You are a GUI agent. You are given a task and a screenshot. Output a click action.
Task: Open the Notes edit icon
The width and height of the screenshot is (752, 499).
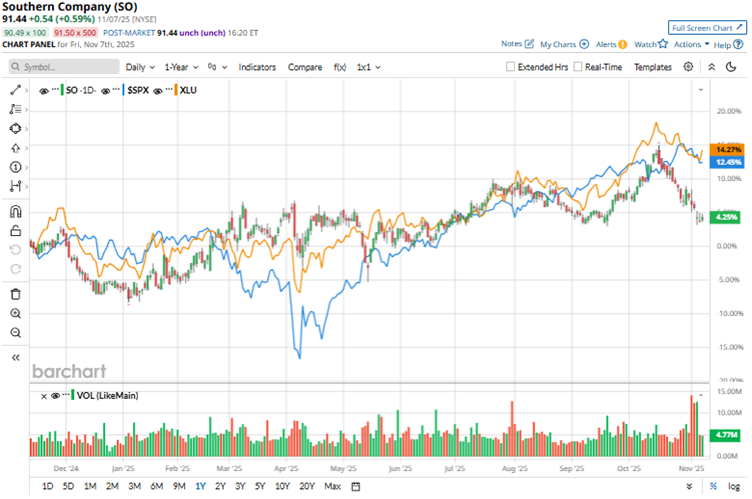pyautogui.click(x=529, y=44)
